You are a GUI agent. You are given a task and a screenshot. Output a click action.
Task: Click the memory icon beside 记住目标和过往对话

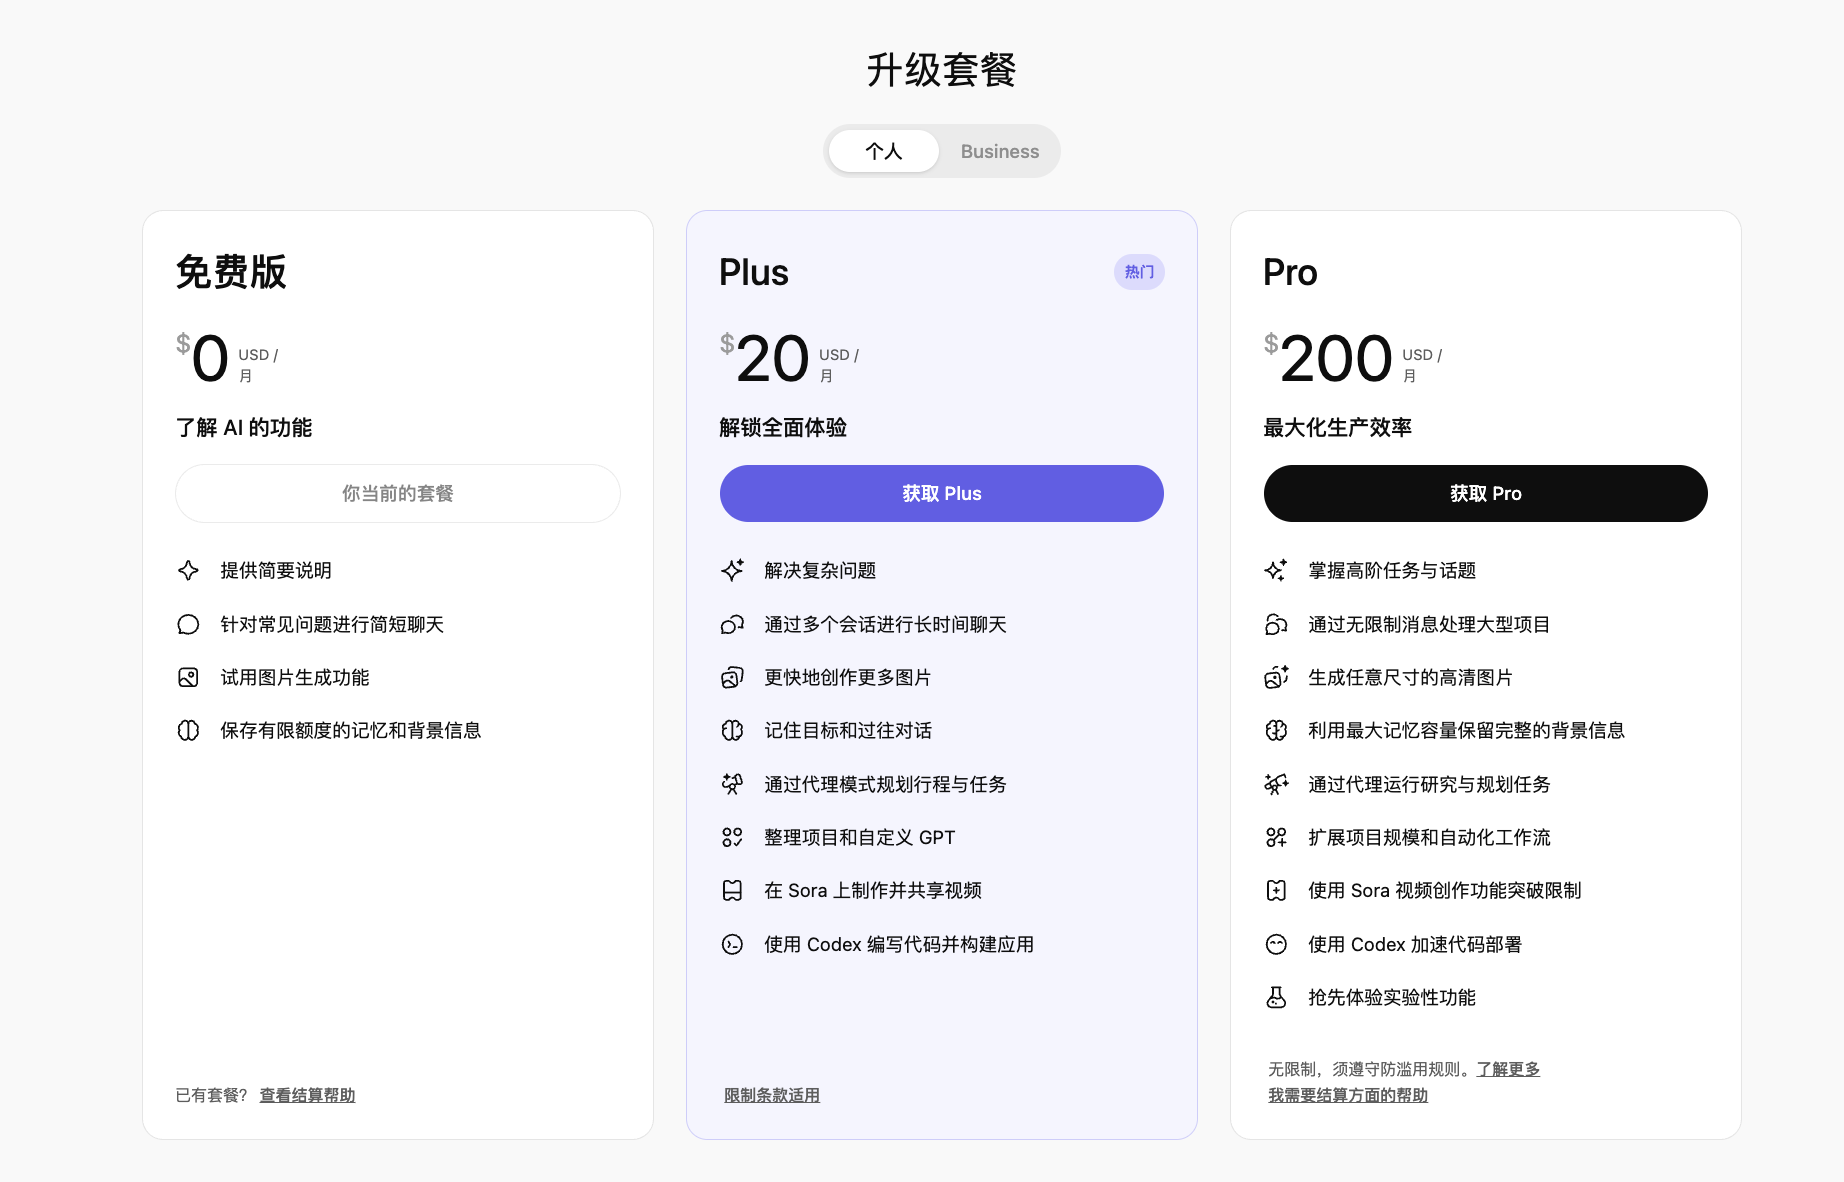732,730
